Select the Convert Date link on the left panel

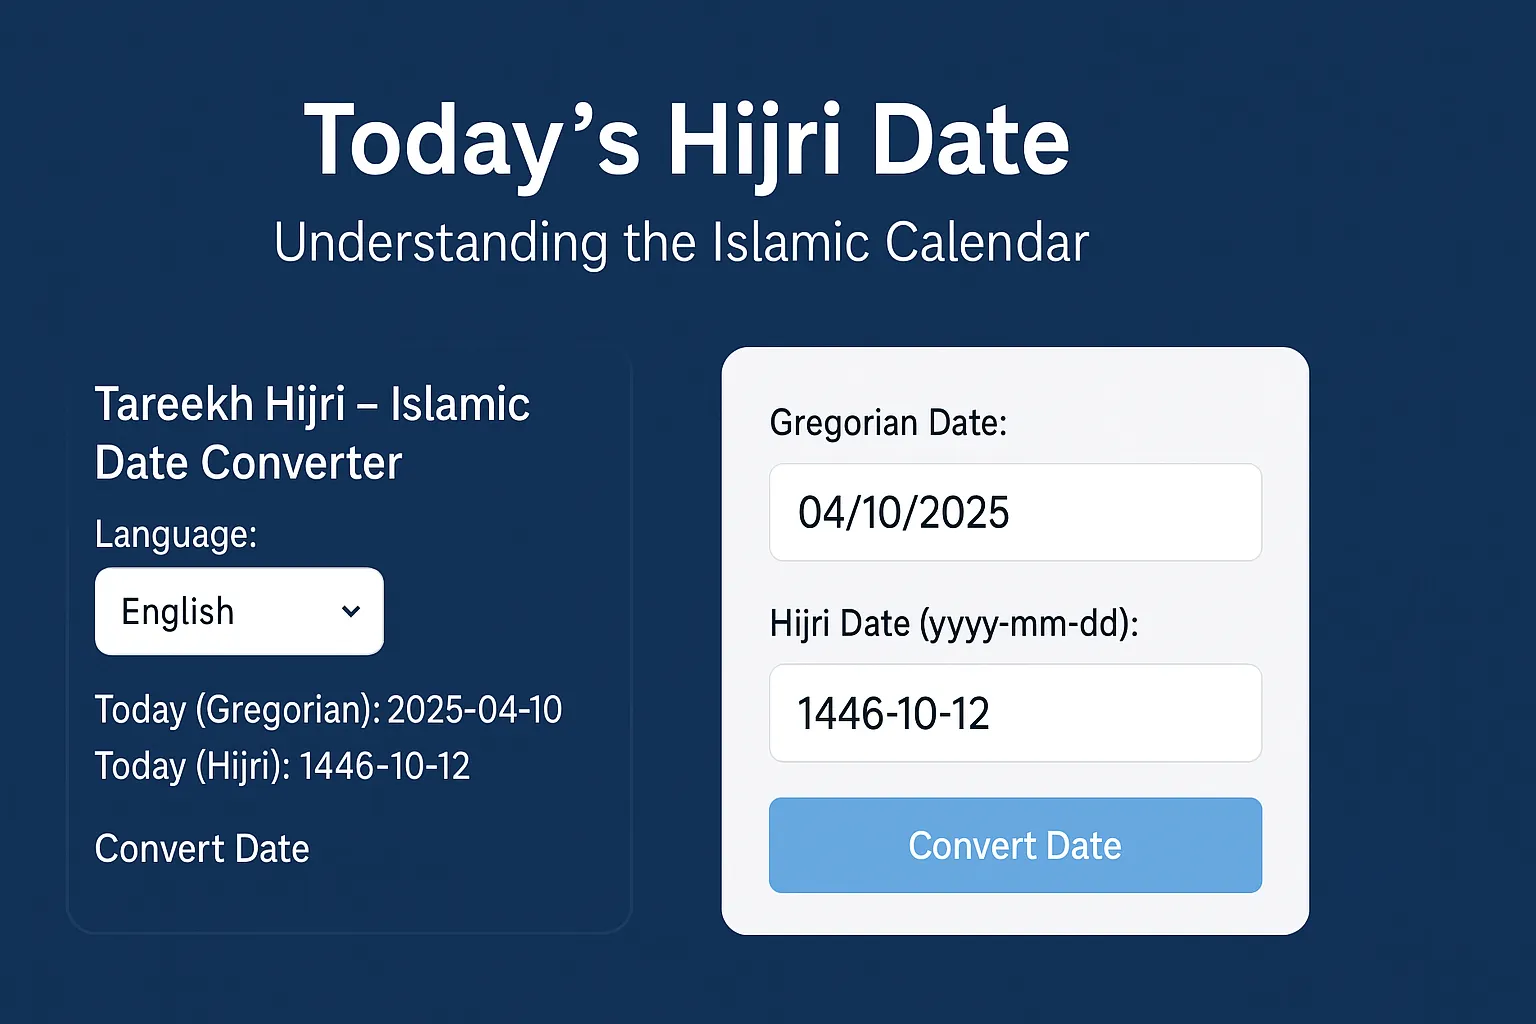[x=201, y=848]
